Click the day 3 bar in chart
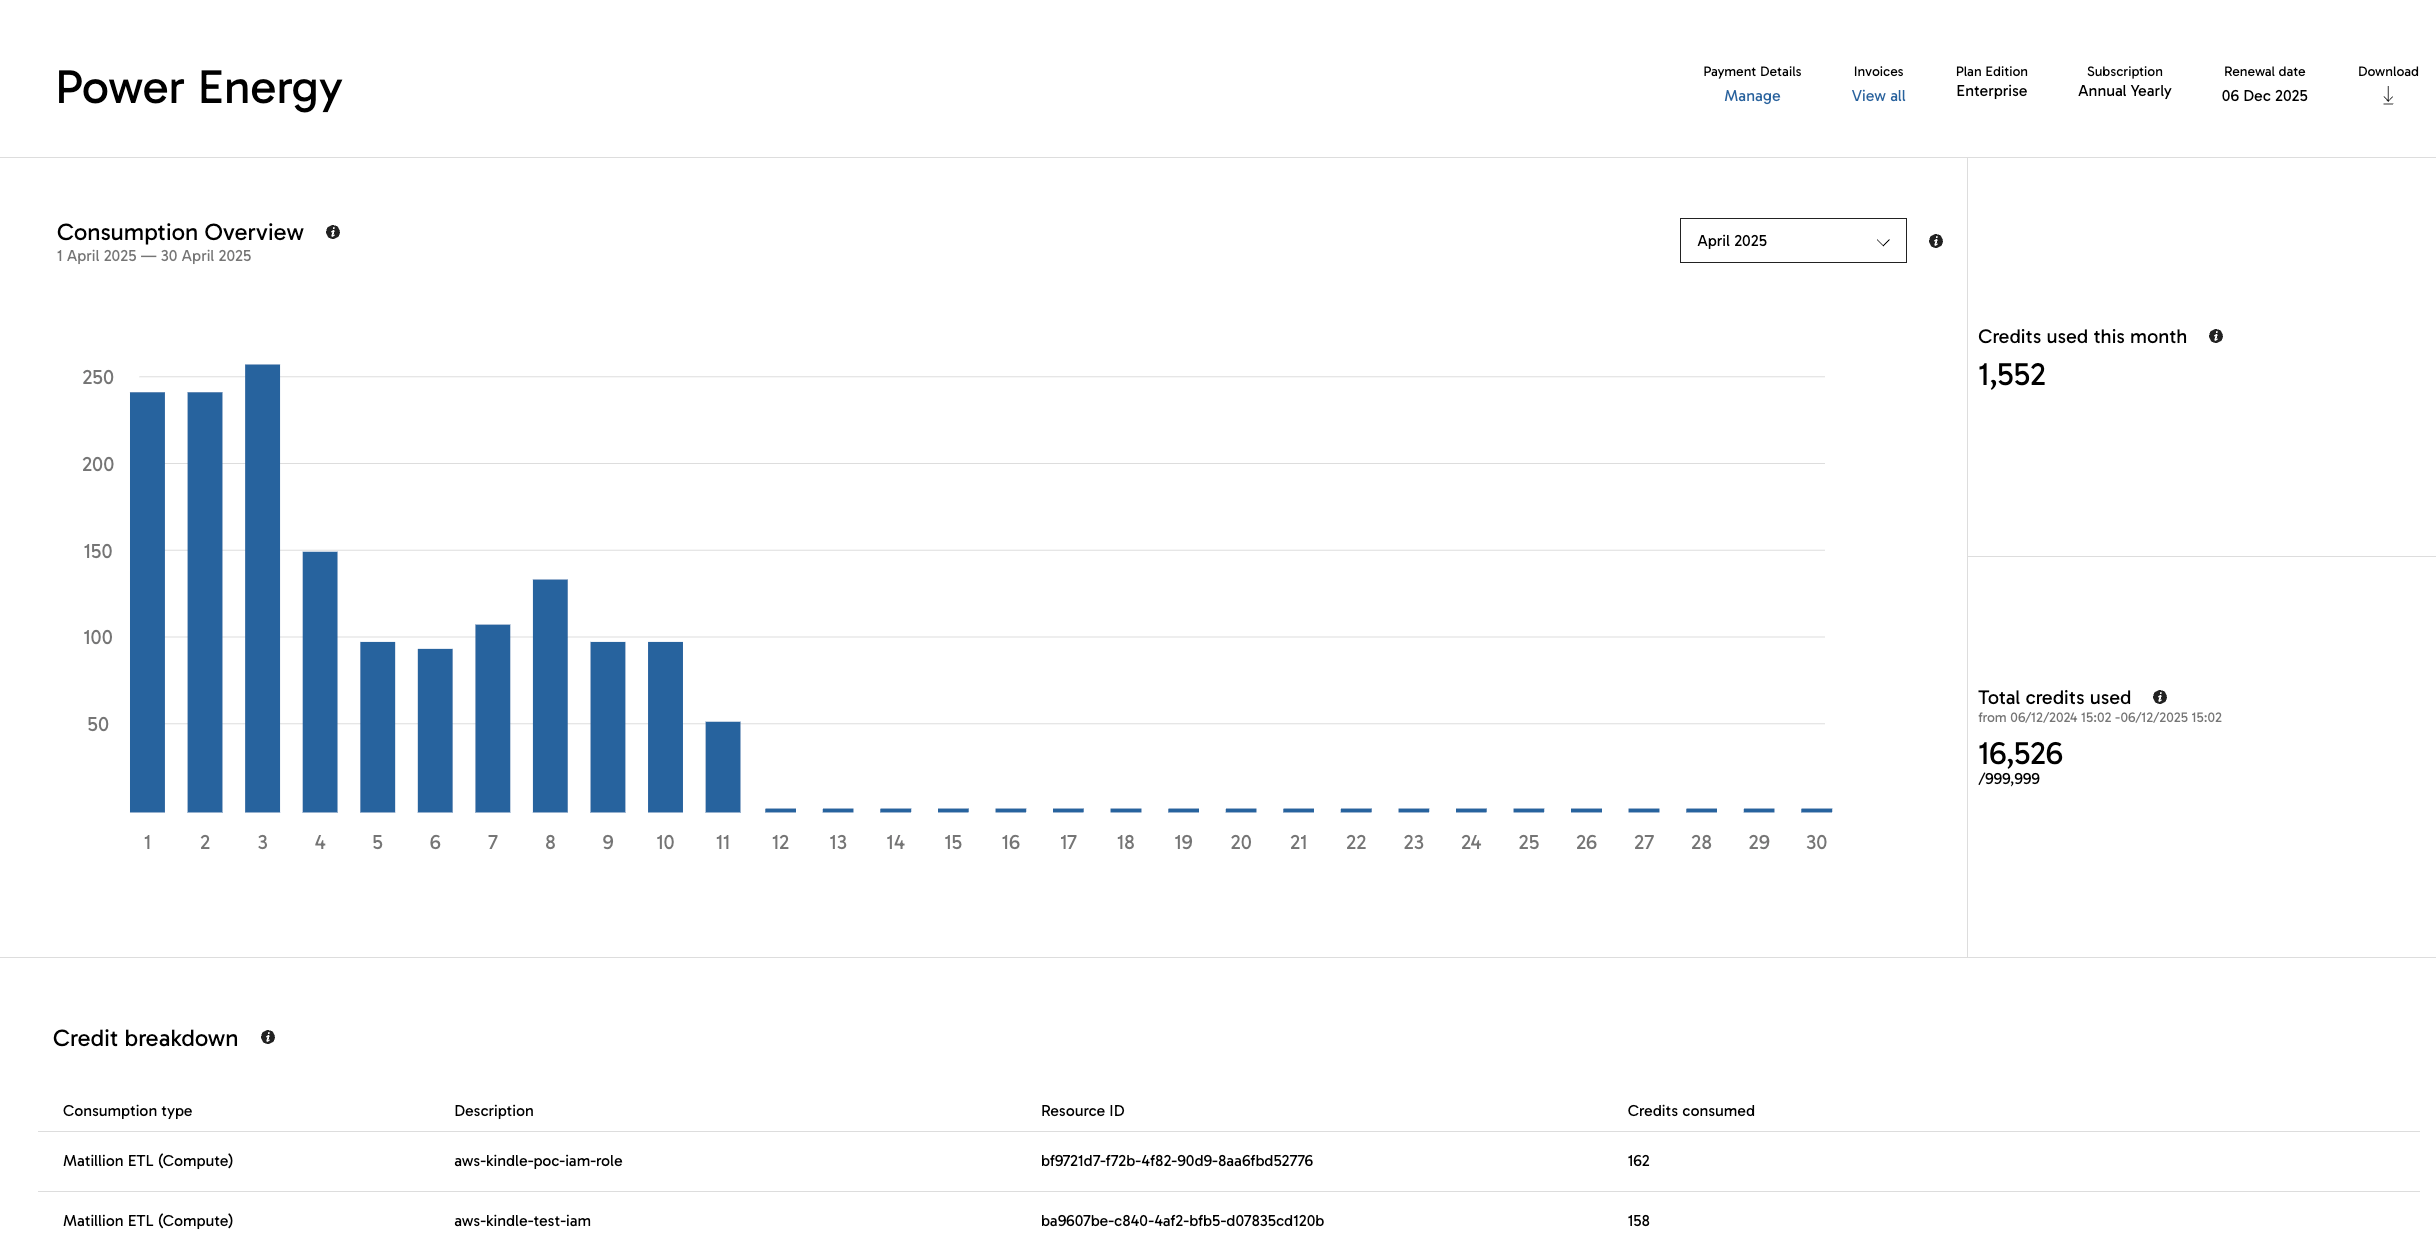Viewport: 2436px width, 1243px height. [x=262, y=588]
